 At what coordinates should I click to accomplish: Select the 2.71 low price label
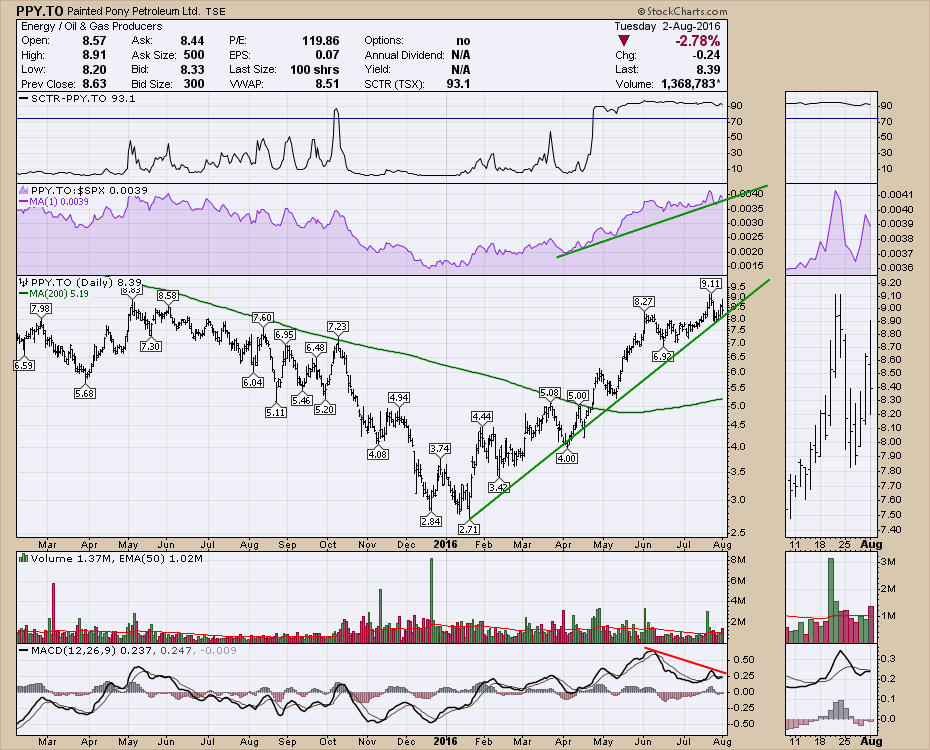tap(466, 527)
